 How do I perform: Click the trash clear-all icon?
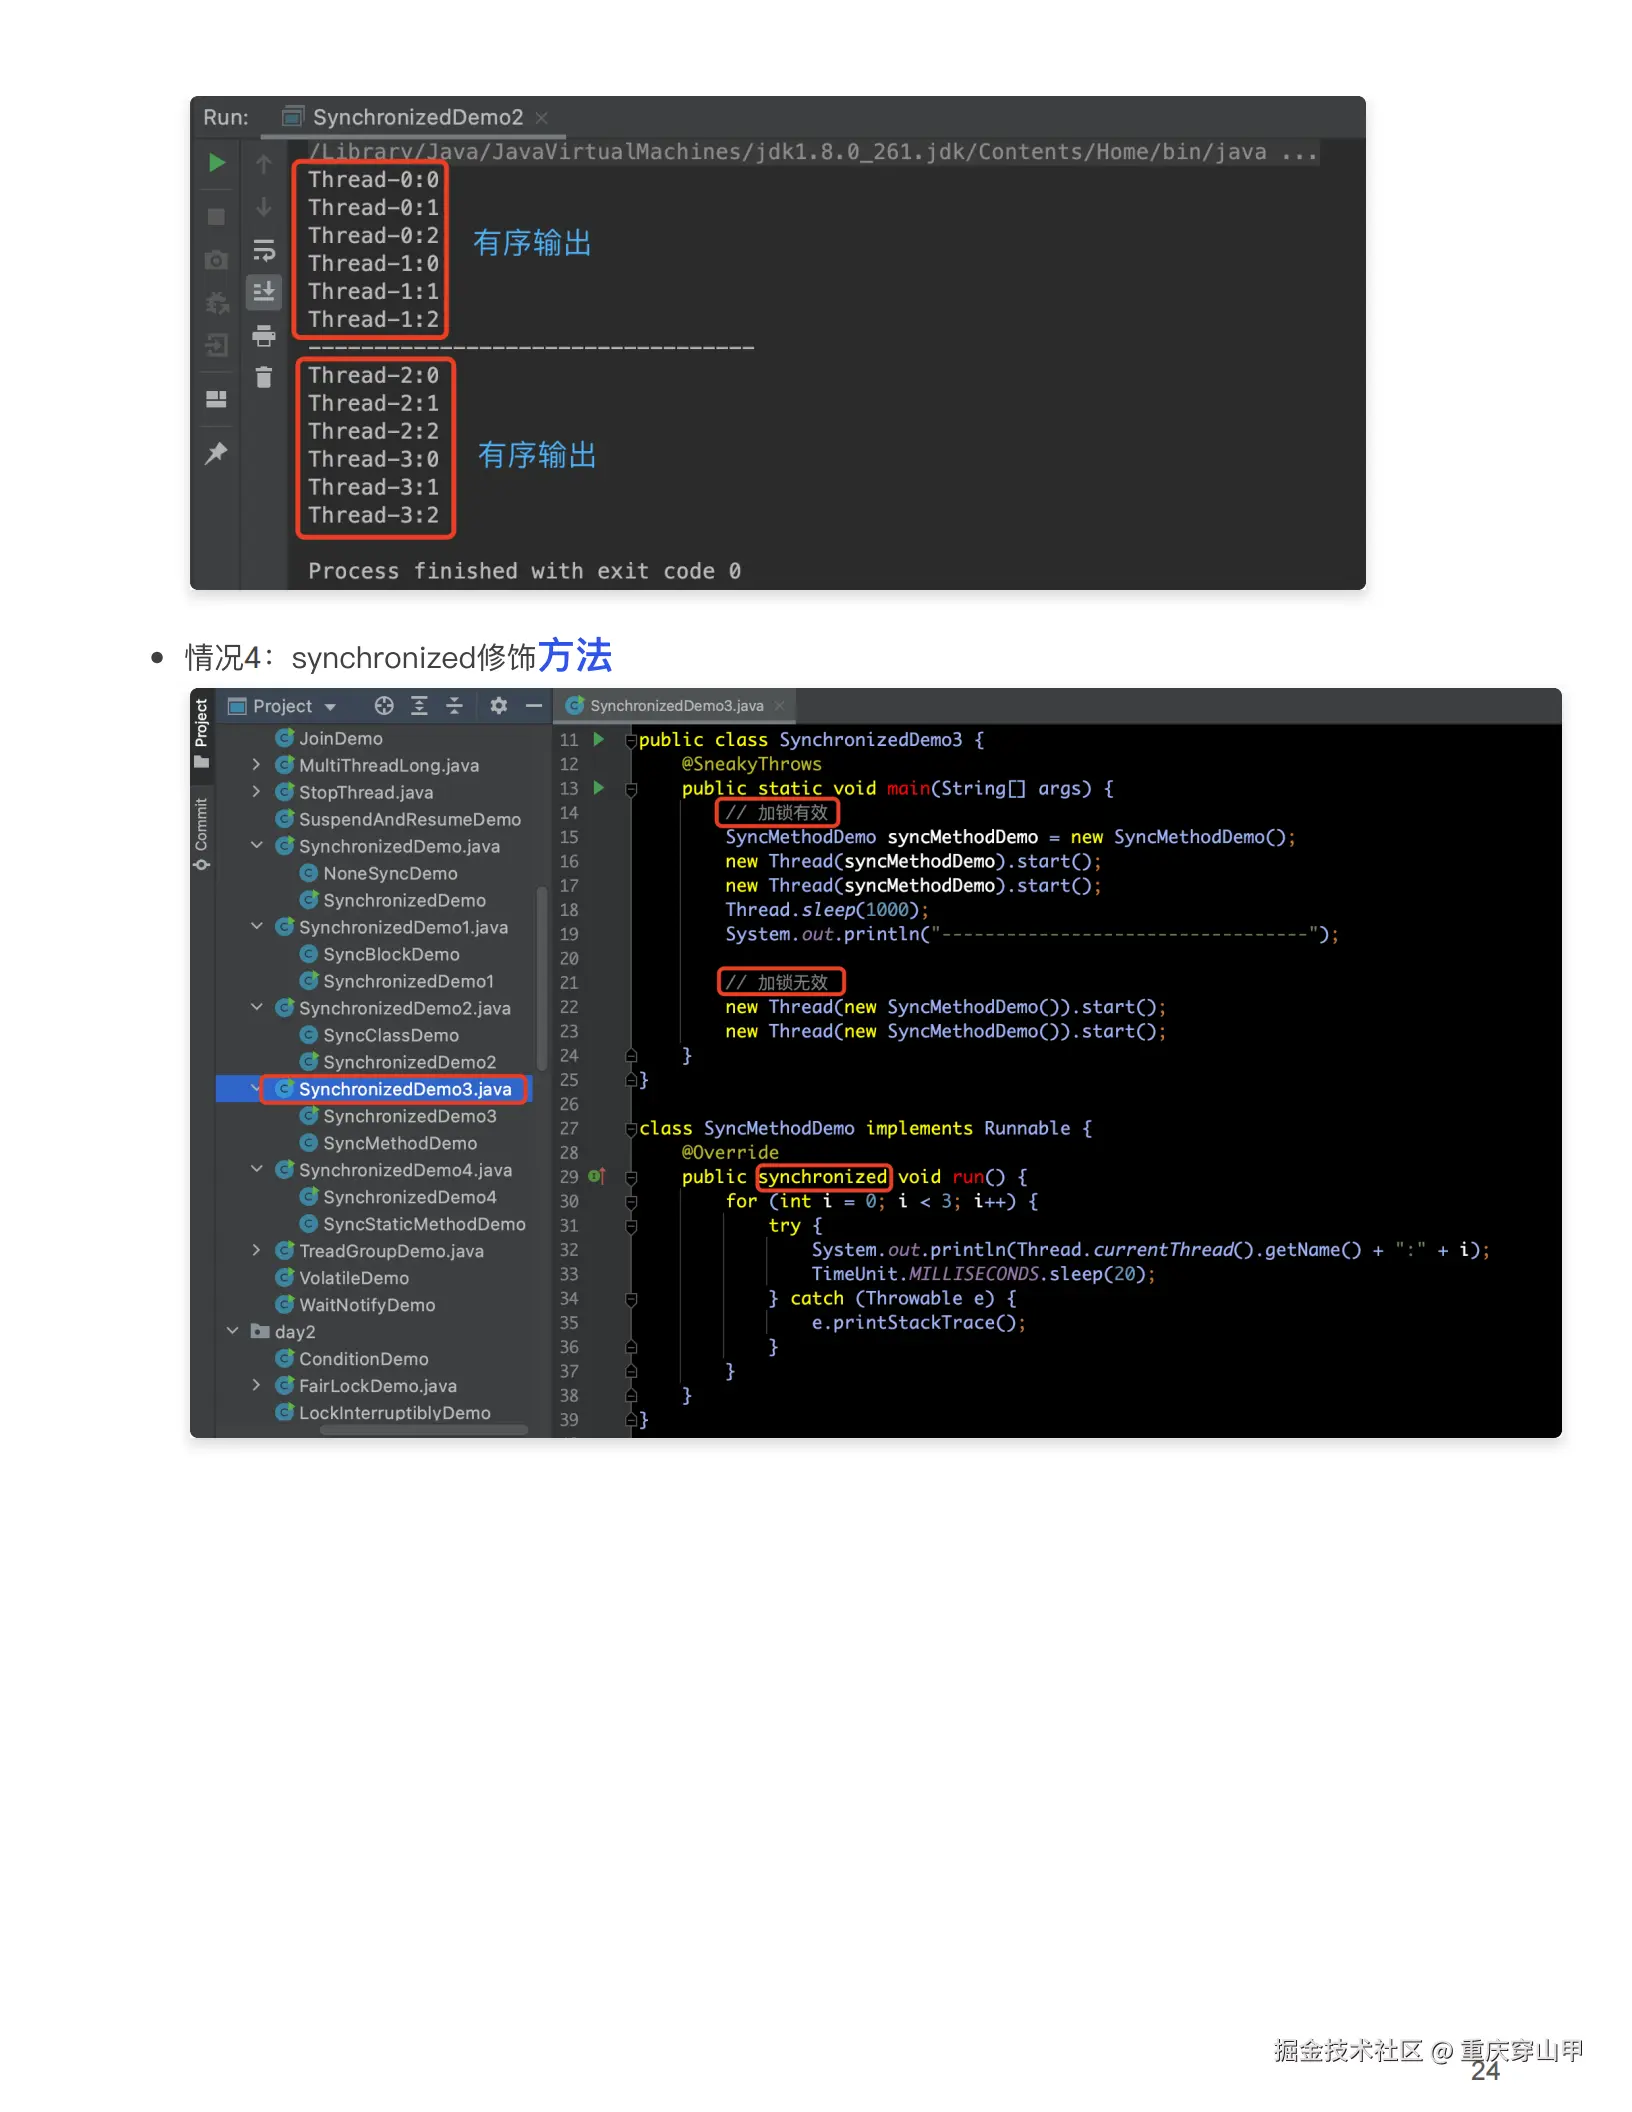click(x=264, y=378)
